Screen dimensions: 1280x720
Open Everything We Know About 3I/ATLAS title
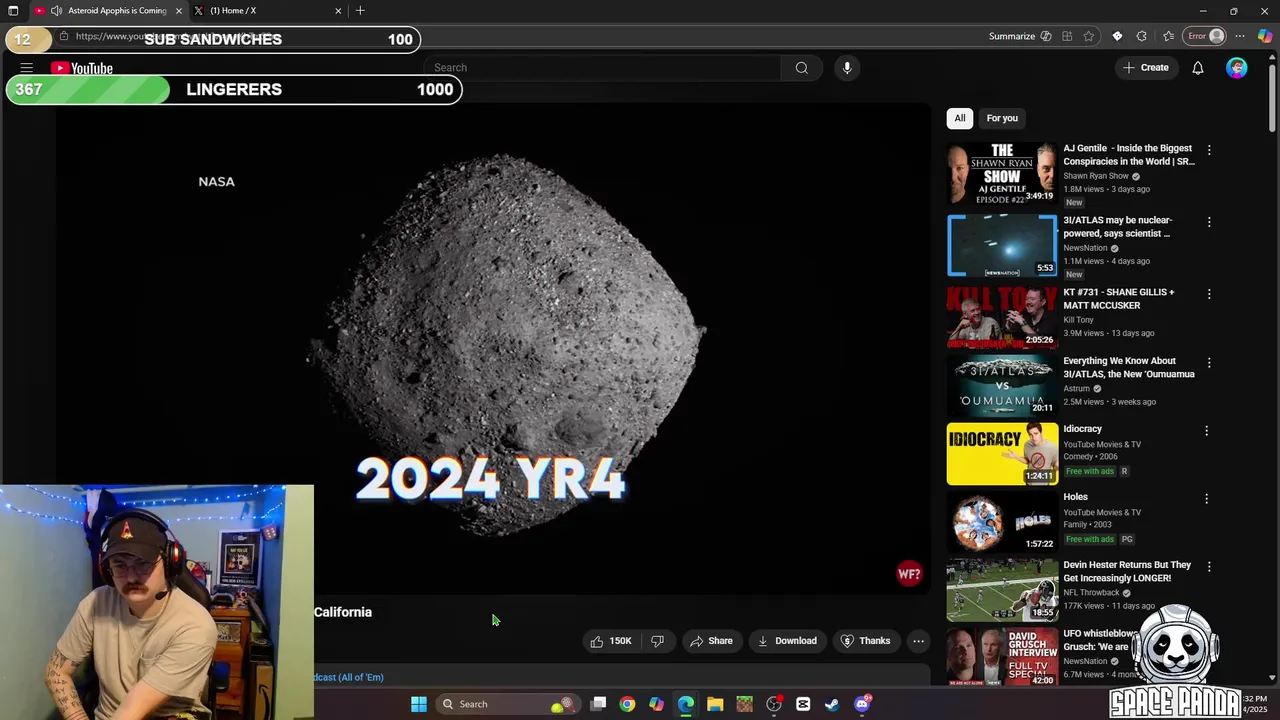coord(1128,367)
